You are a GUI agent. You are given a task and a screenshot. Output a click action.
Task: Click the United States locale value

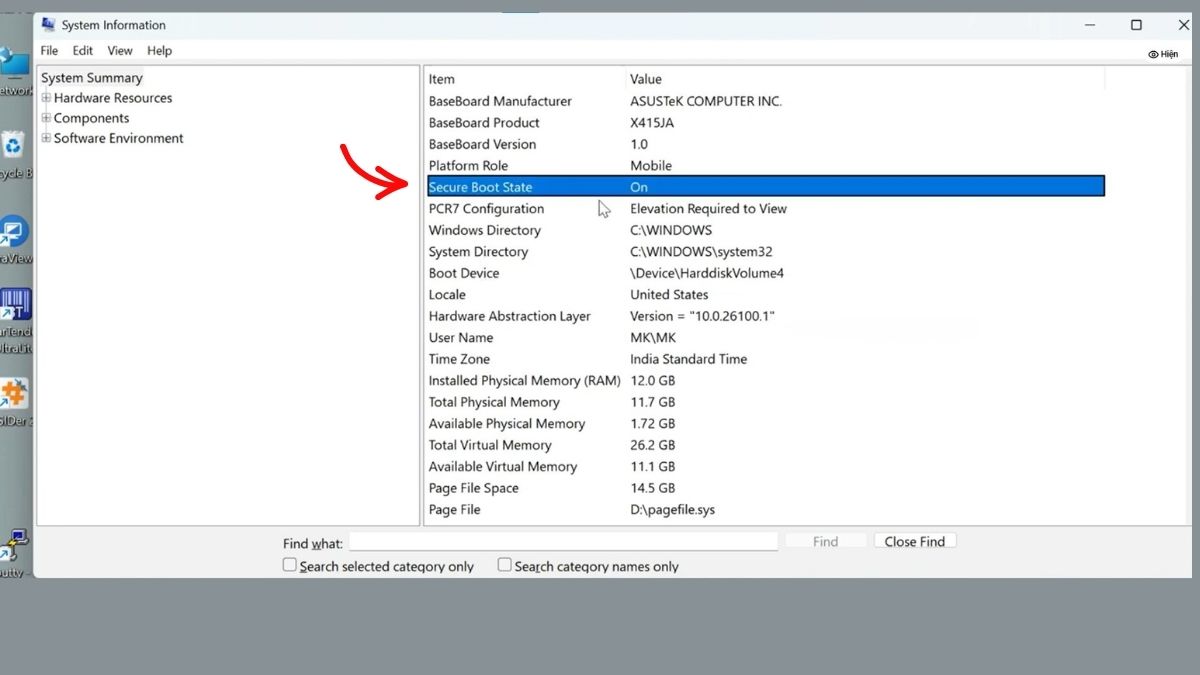pyautogui.click(x=669, y=295)
